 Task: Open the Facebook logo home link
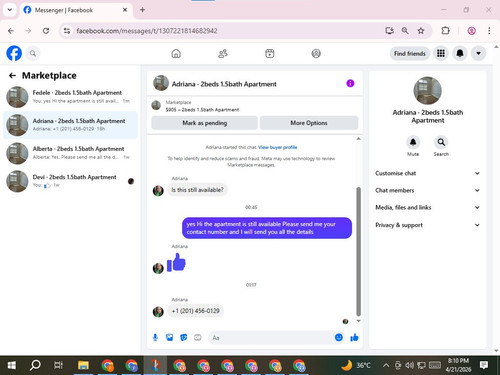pyautogui.click(x=14, y=53)
